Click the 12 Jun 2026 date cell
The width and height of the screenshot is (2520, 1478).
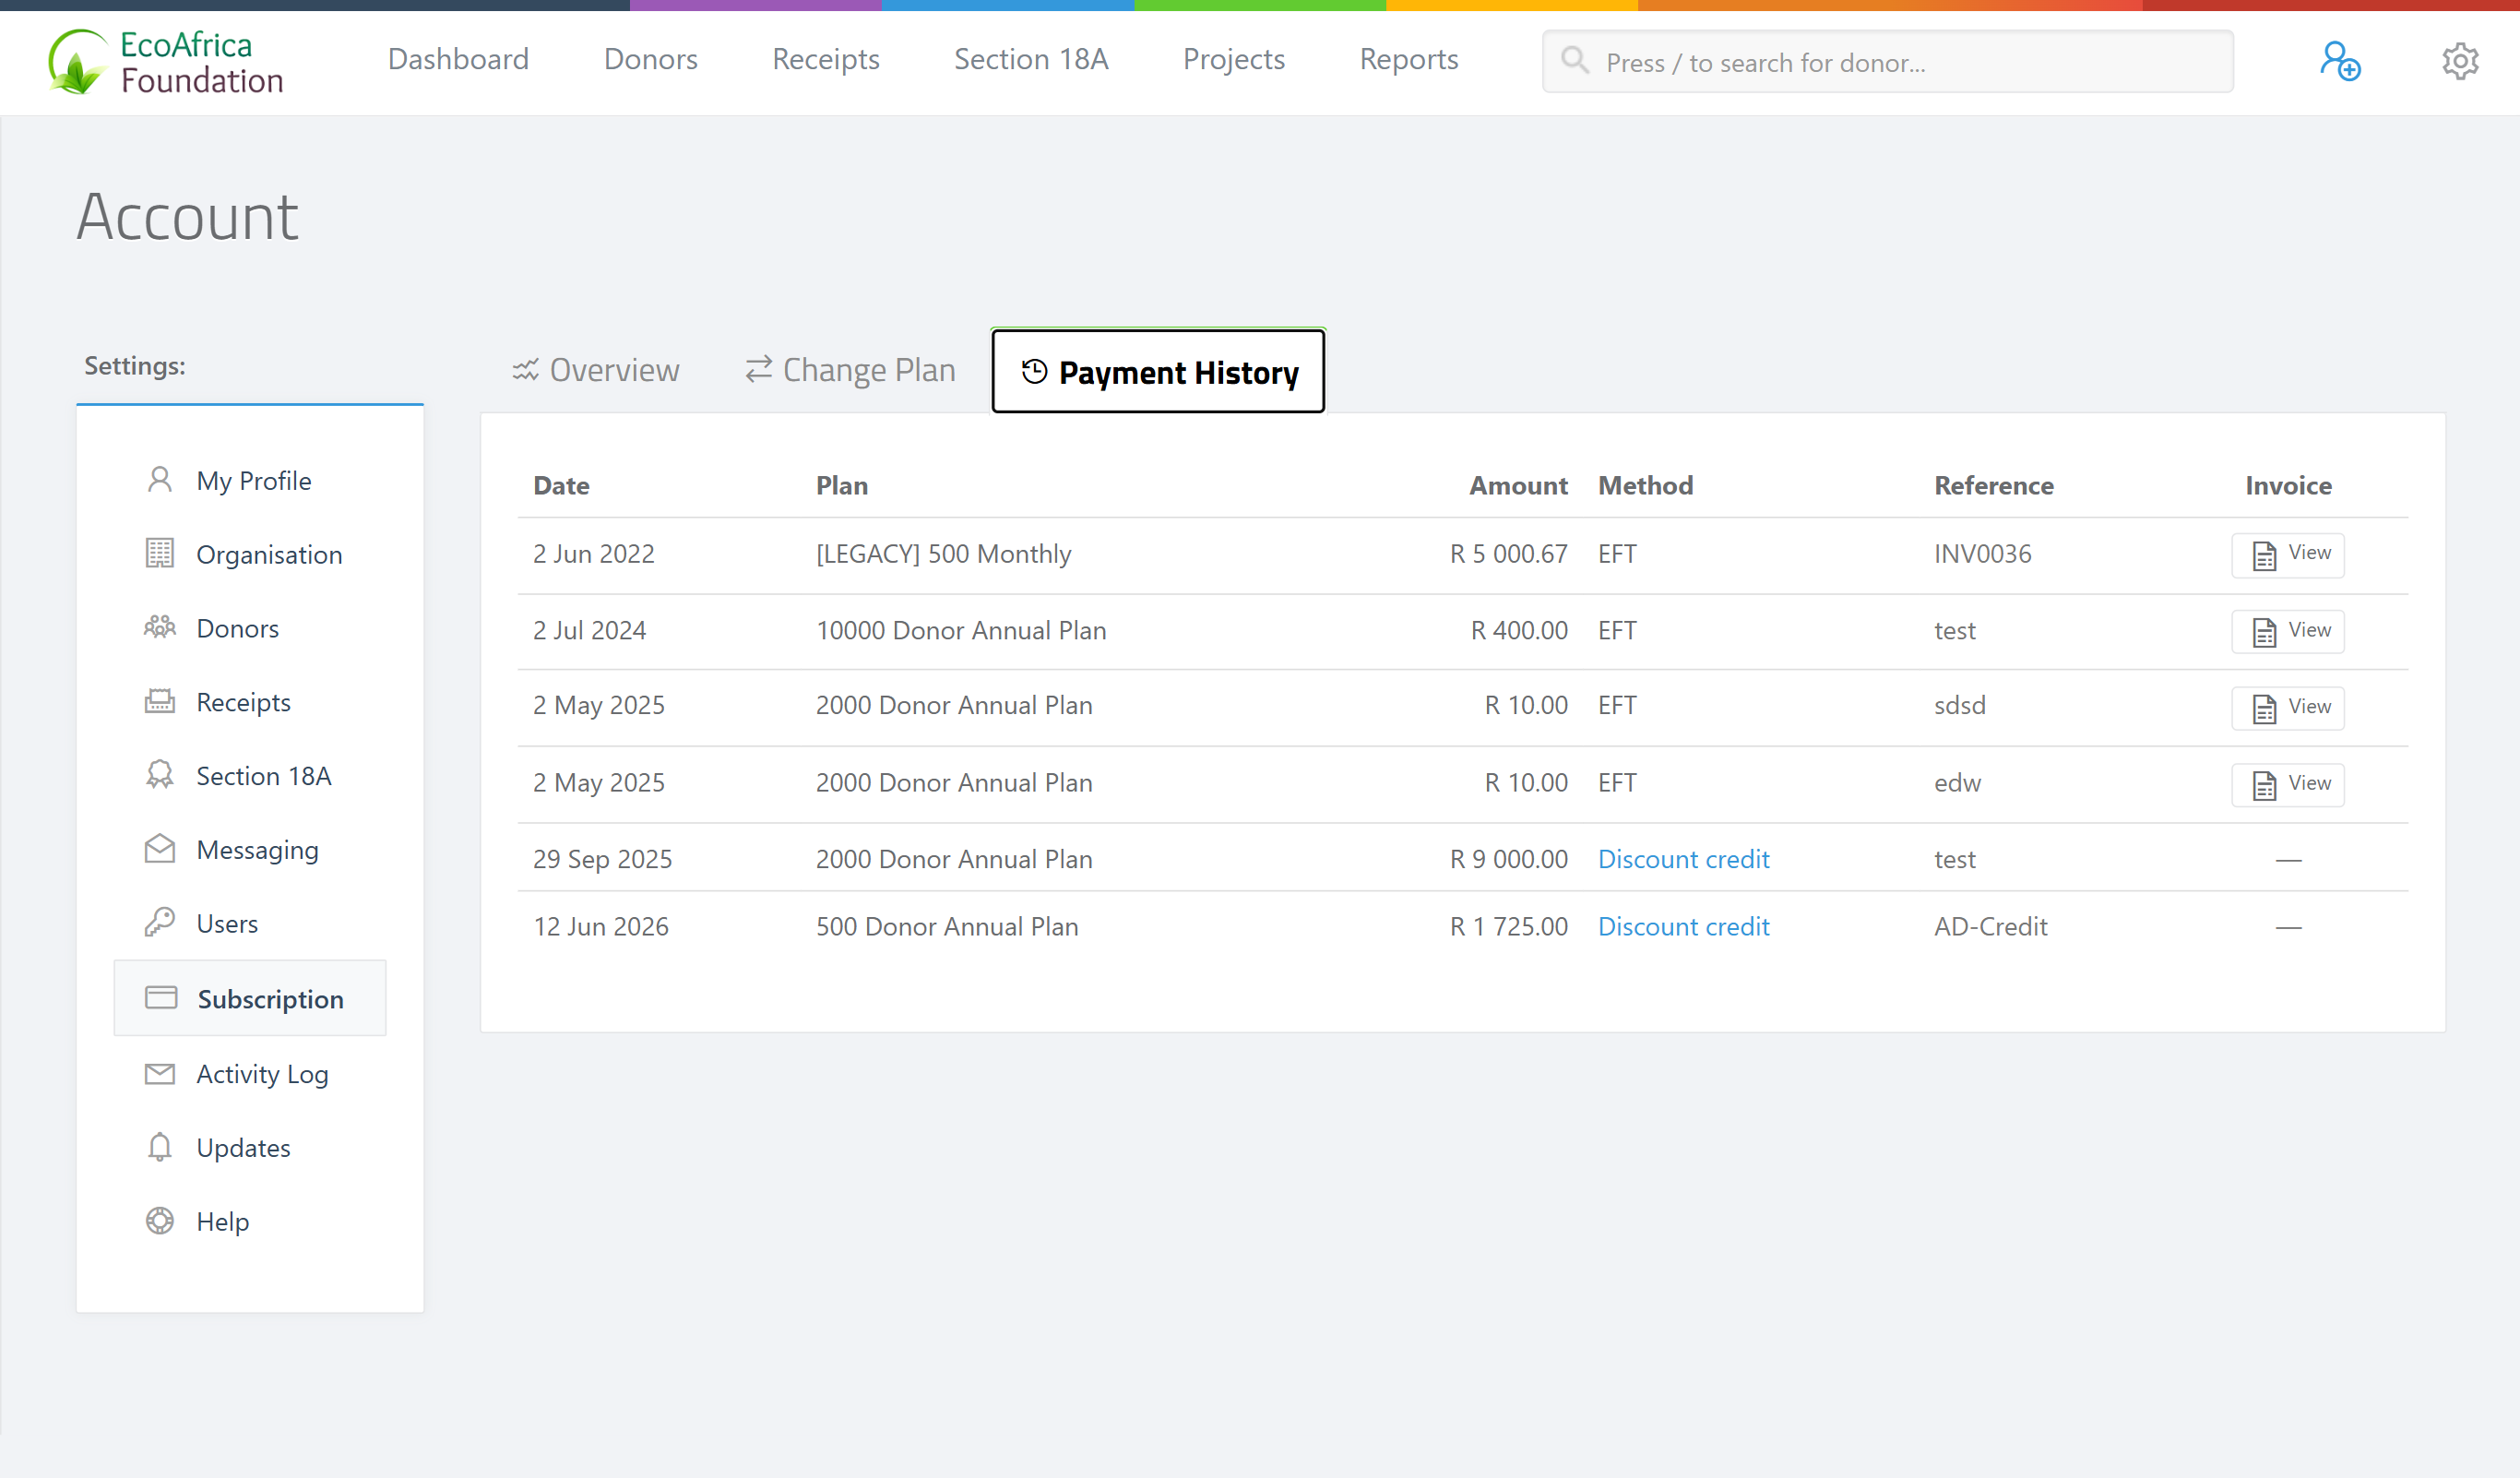pos(601,926)
